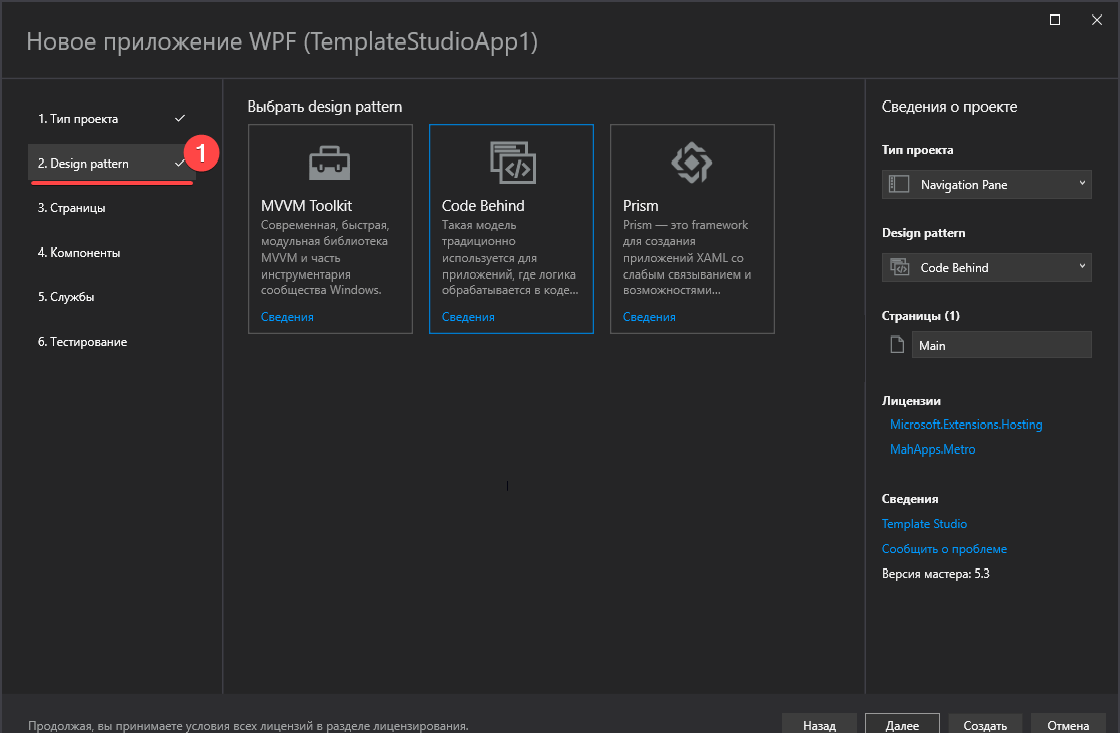The height and width of the screenshot is (733, 1120).
Task: Click the Navigation Pane icon in the project type box
Action: click(897, 184)
